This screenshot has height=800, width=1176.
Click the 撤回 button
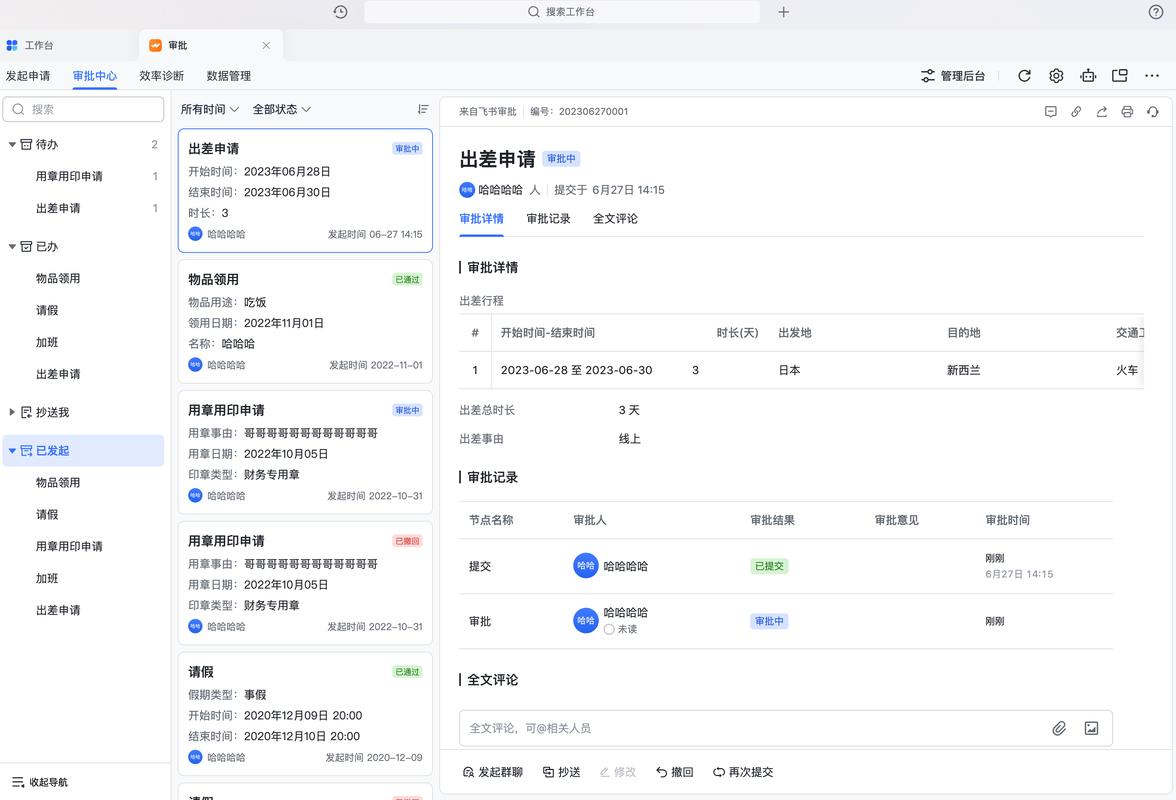coord(674,772)
